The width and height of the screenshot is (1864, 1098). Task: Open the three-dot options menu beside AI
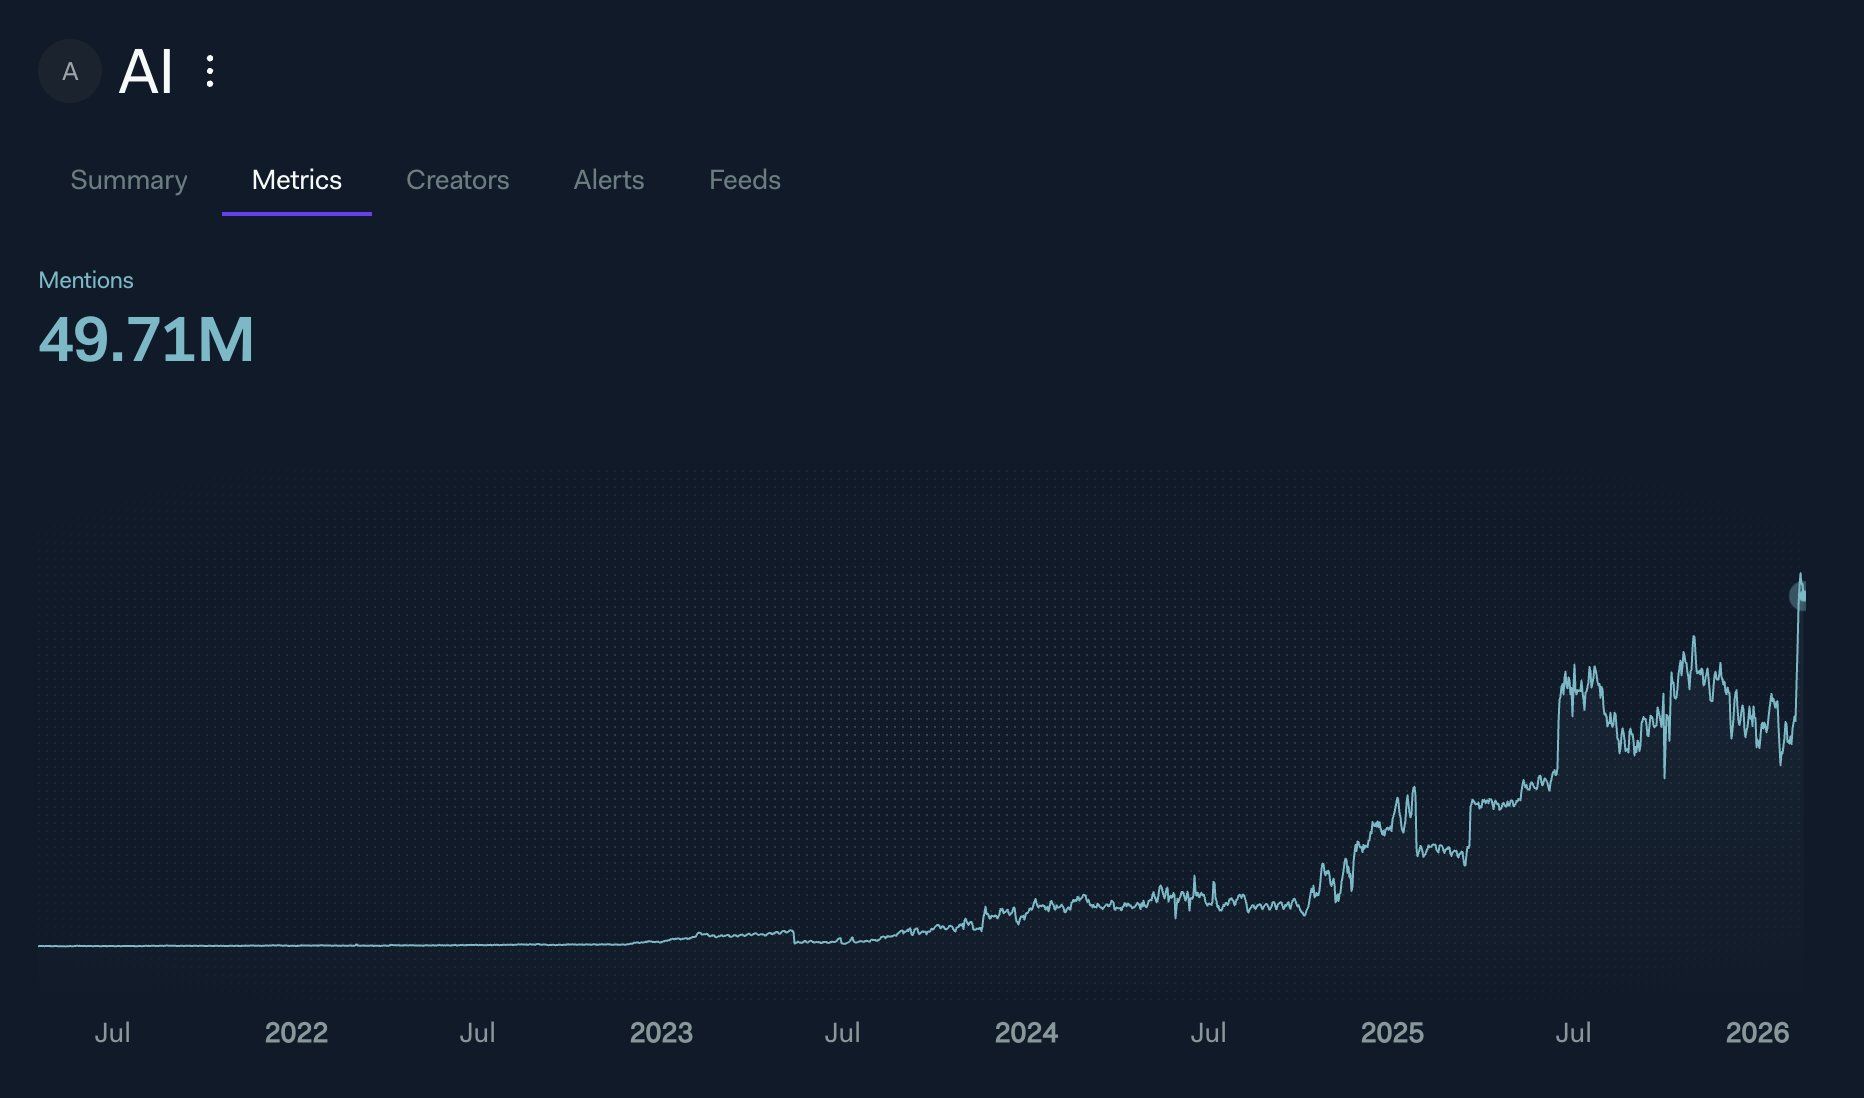209,72
